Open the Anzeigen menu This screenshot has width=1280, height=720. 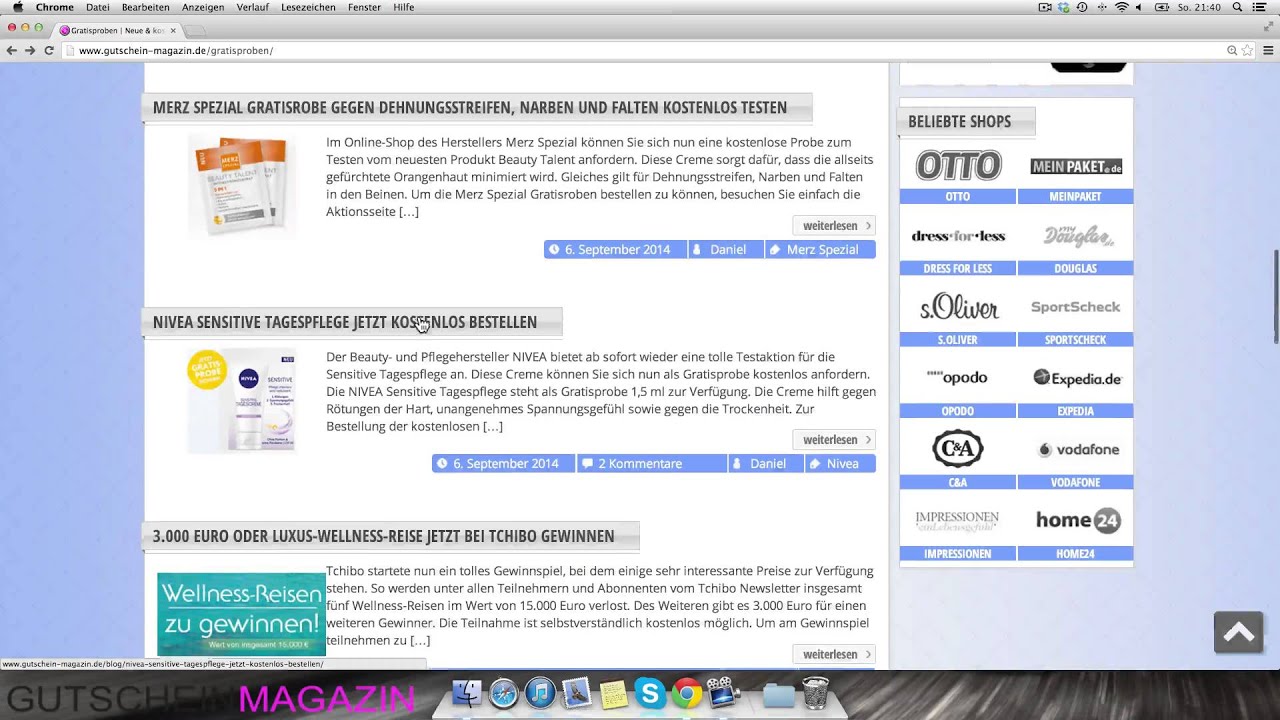pos(203,7)
